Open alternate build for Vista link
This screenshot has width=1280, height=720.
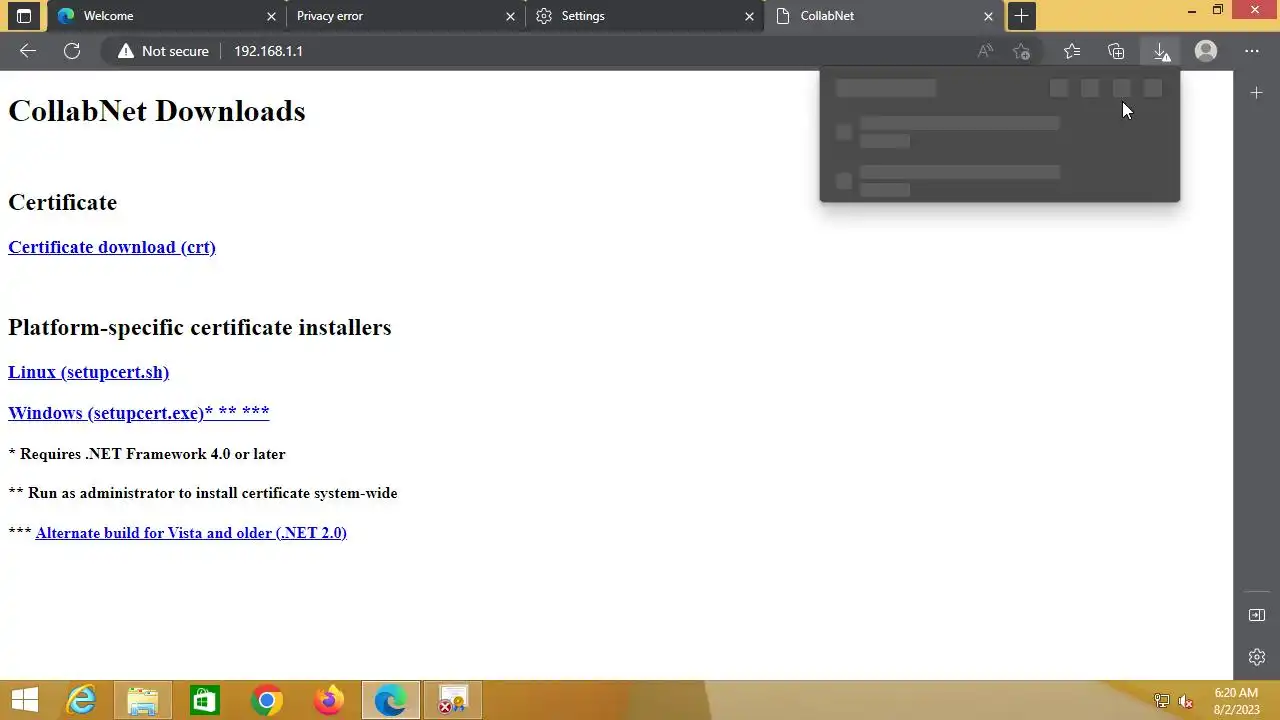coord(191,533)
